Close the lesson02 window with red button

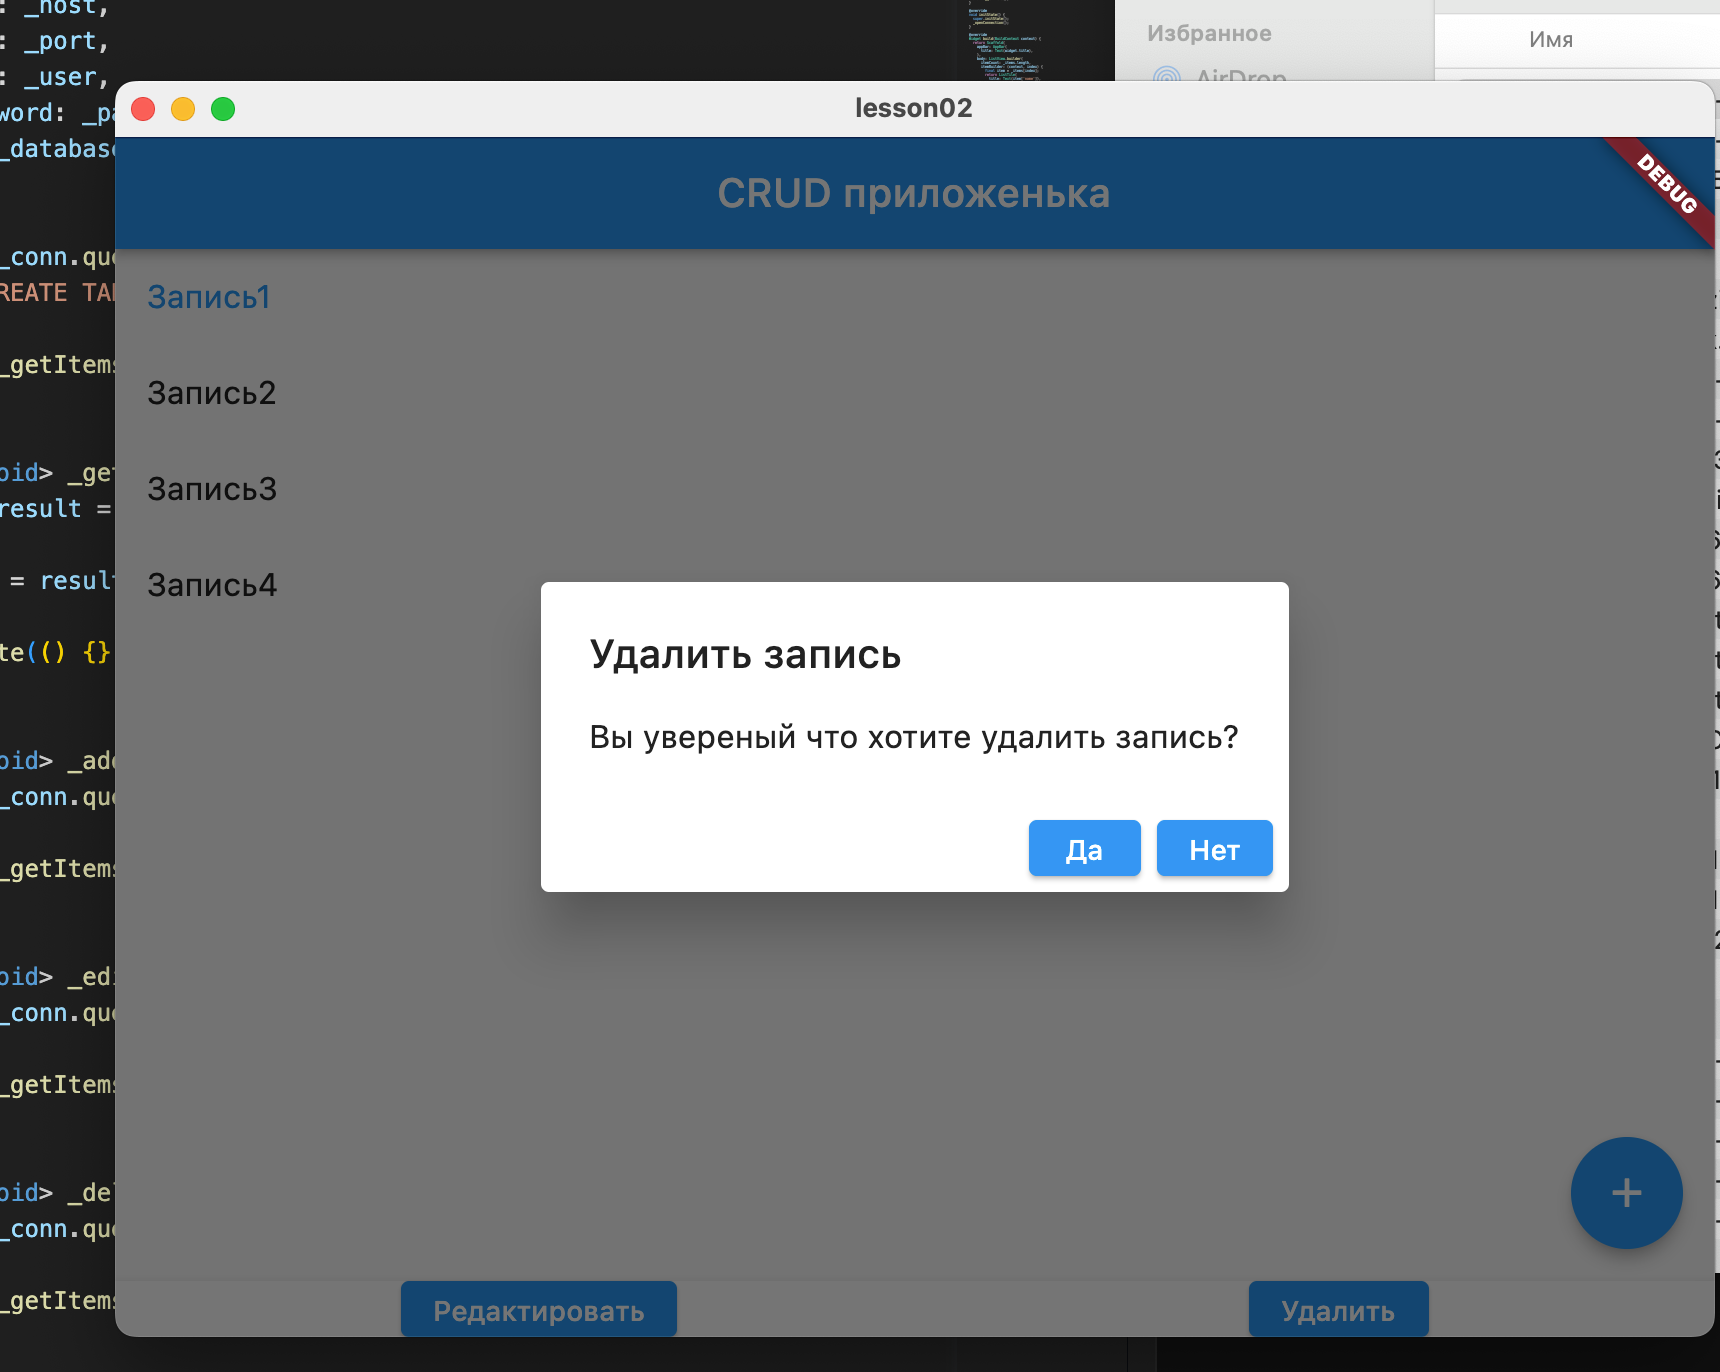(143, 109)
